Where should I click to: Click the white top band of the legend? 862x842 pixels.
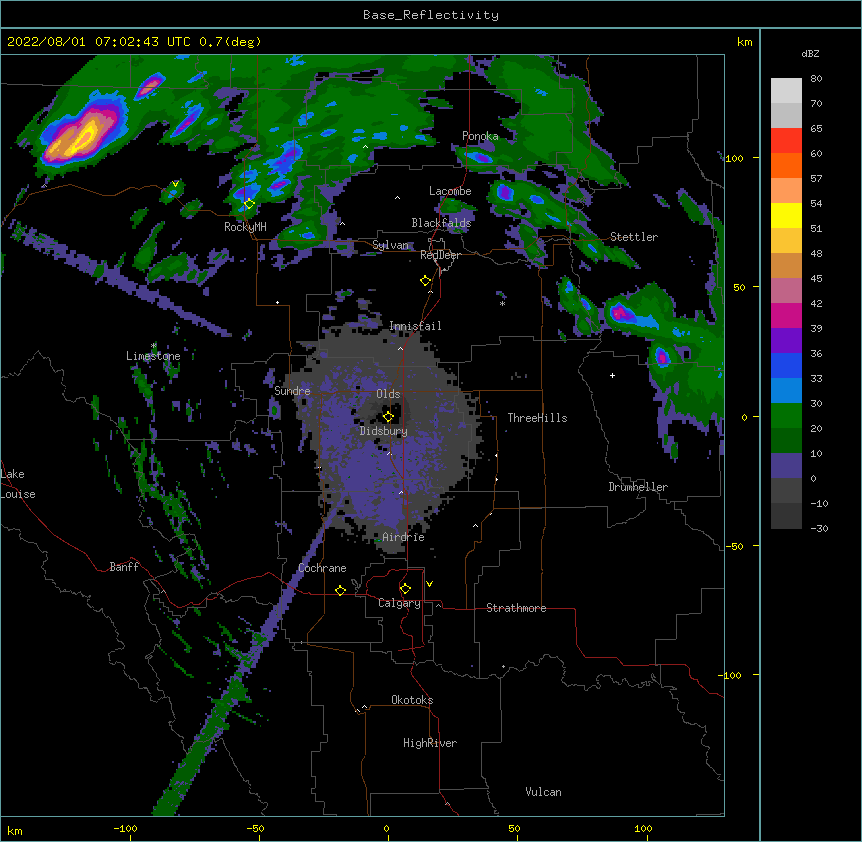[786, 91]
